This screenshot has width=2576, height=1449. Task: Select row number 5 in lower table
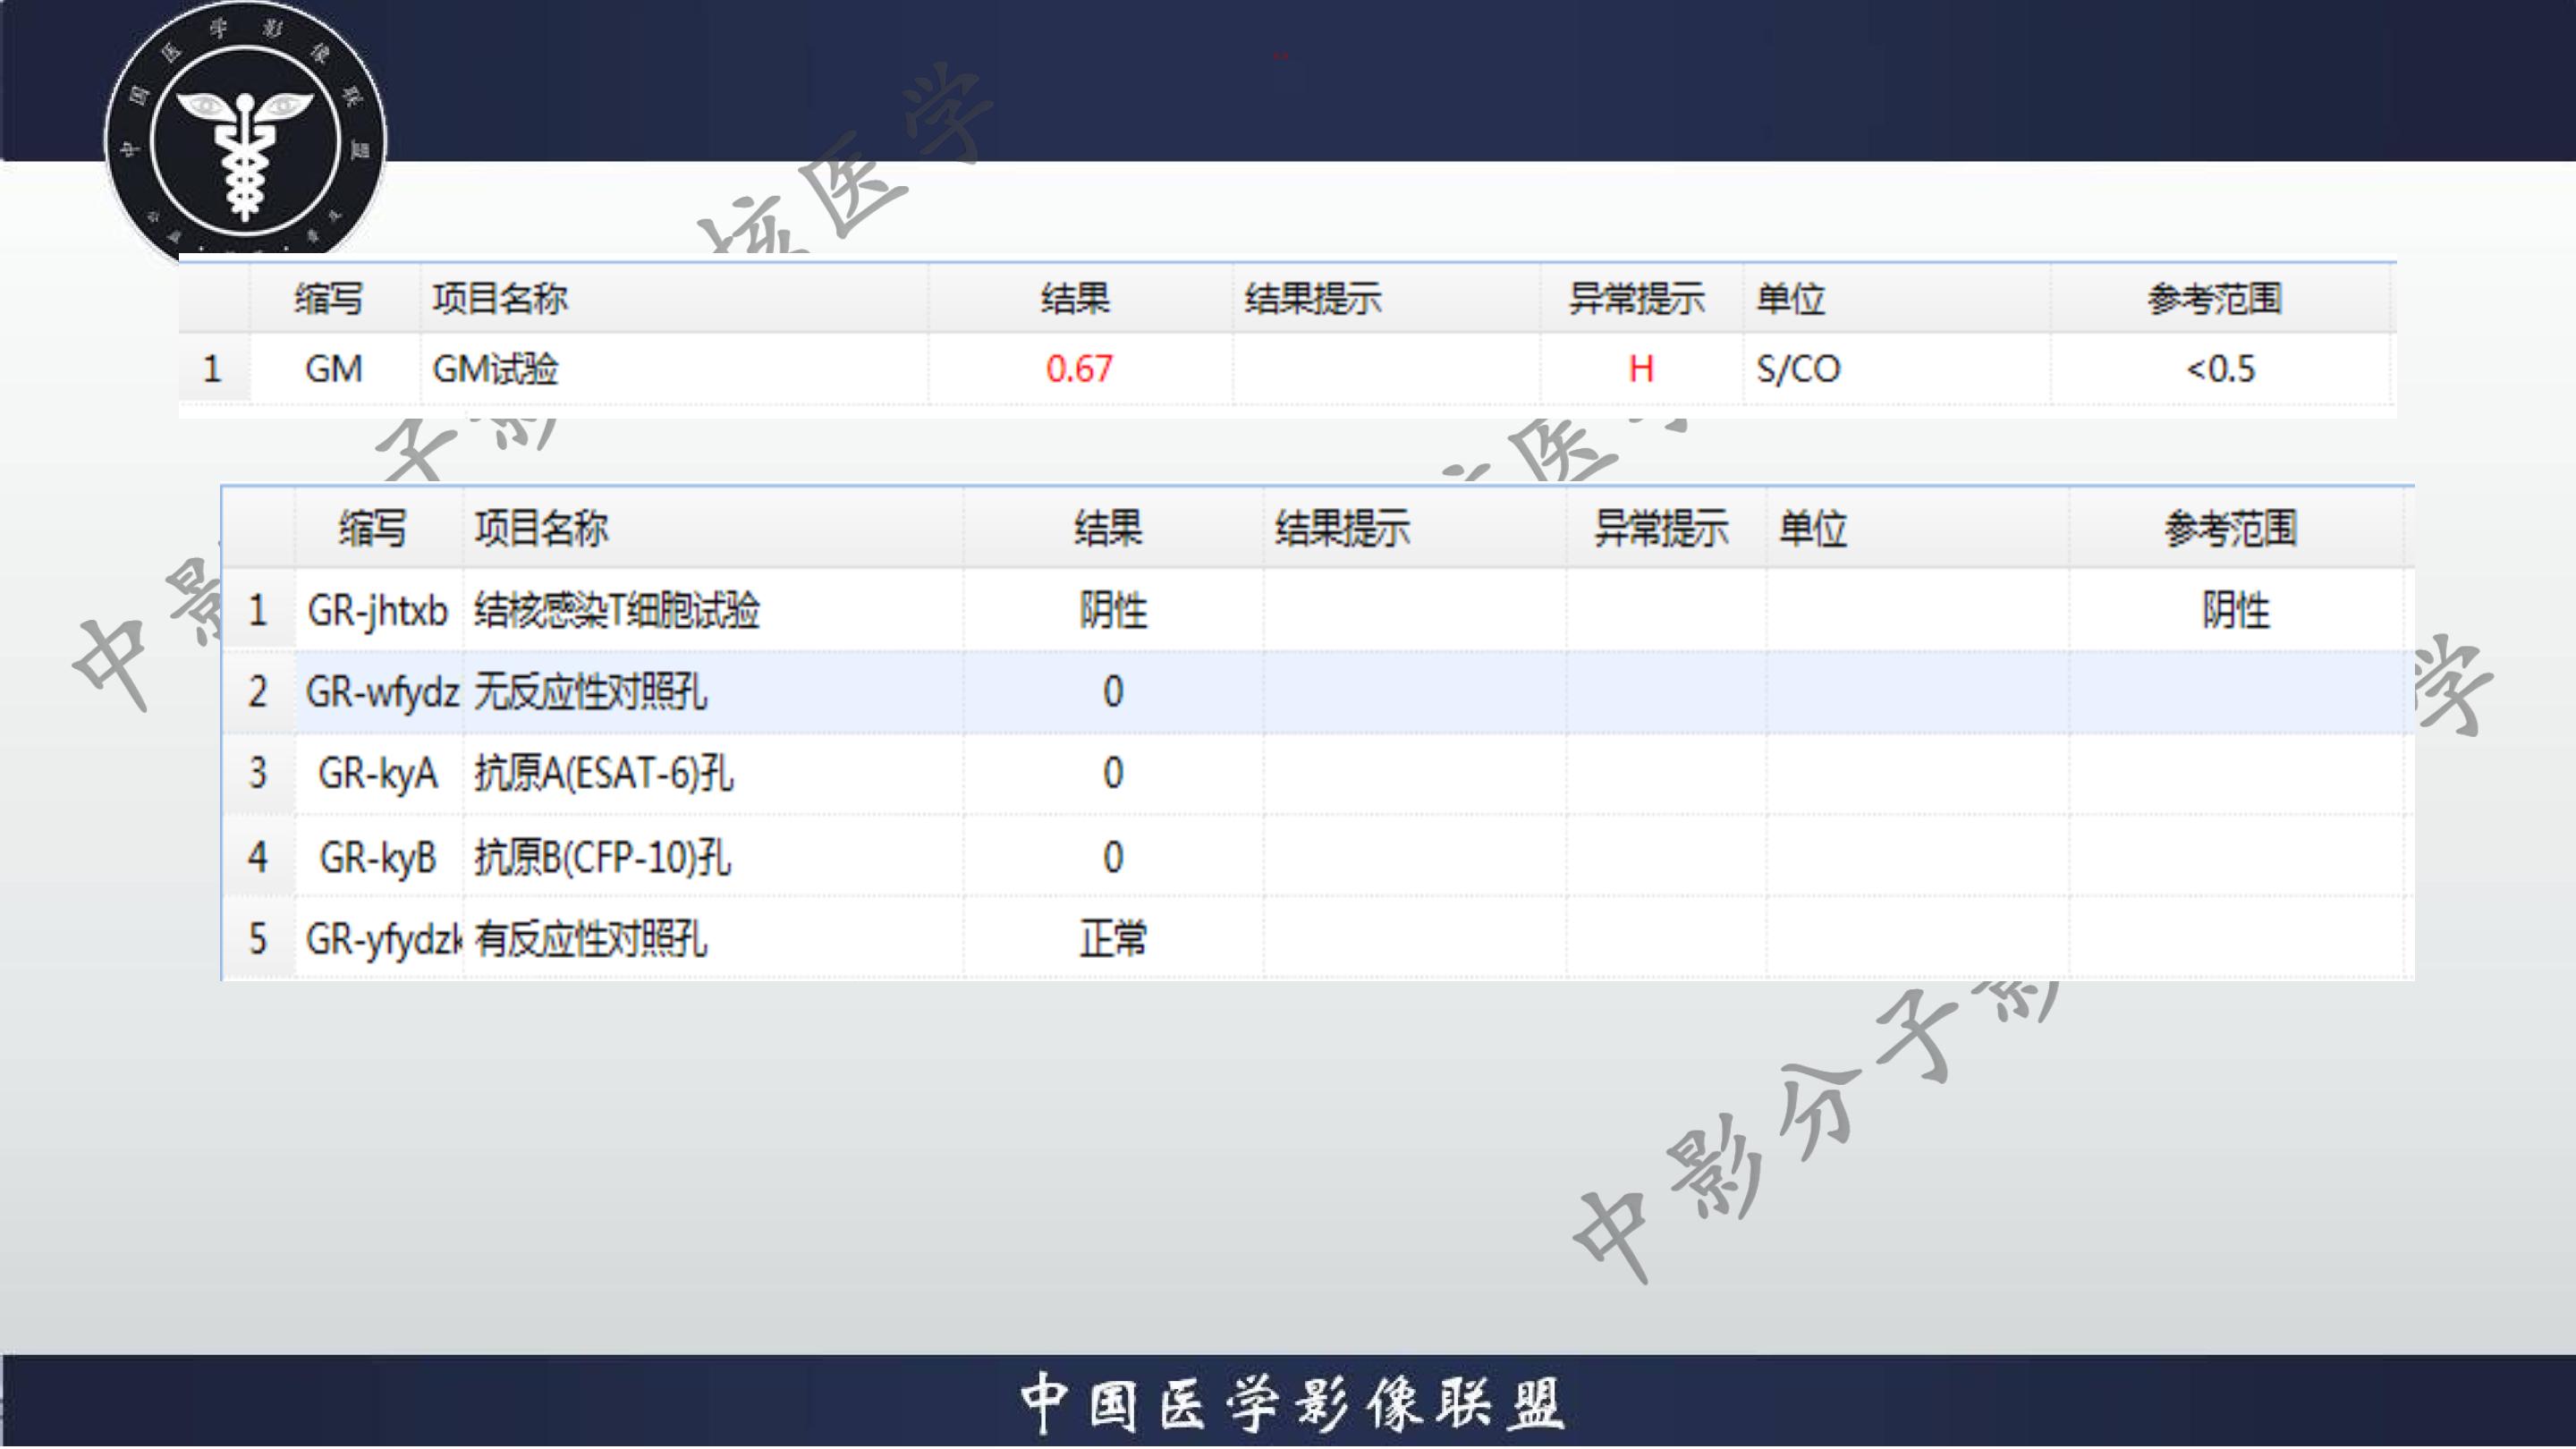click(258, 939)
